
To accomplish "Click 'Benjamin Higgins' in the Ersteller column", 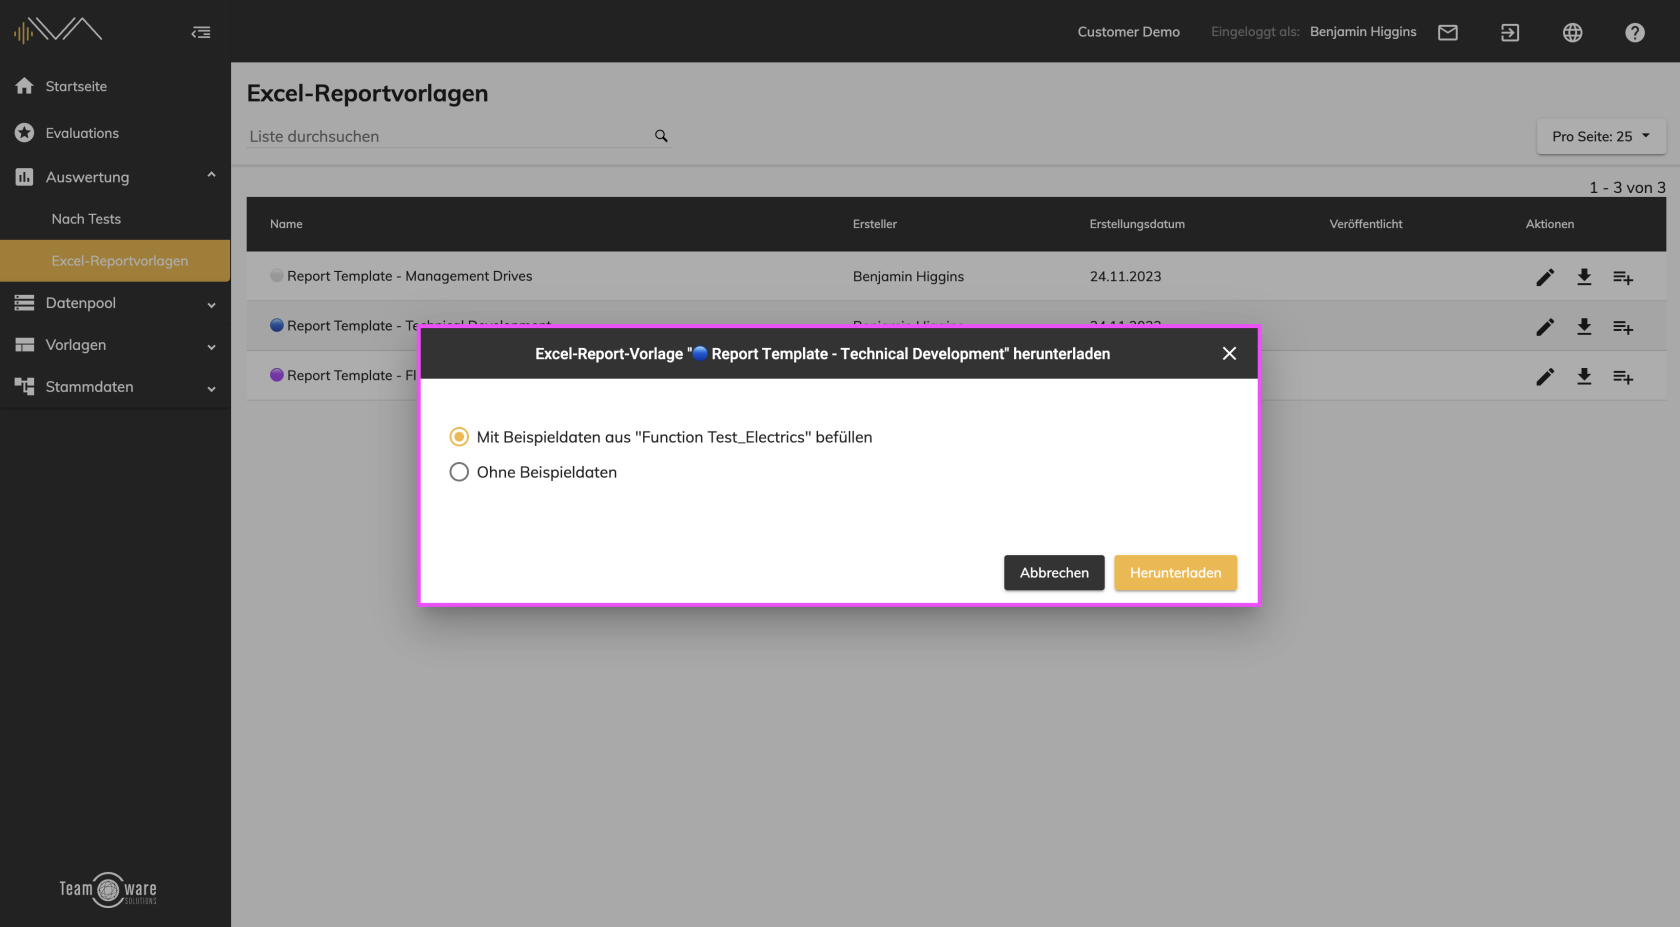I will [x=908, y=276].
